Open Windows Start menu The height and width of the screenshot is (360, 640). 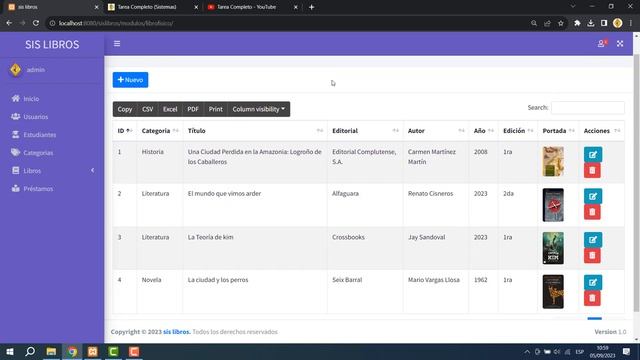[x=9, y=351]
